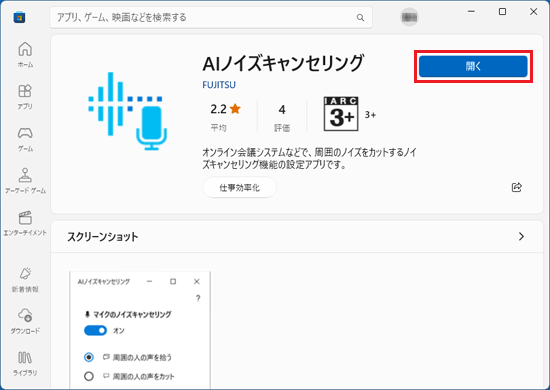550x390 pixels.
Task: Open the エンターテイメント section
Action: [25, 223]
